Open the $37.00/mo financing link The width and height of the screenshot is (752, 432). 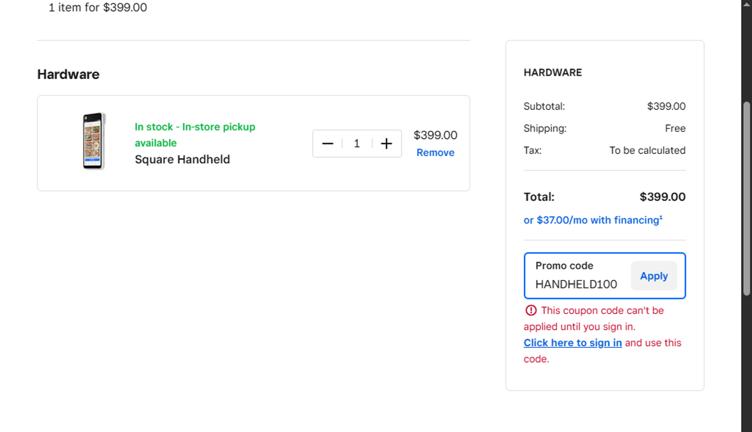pos(593,220)
